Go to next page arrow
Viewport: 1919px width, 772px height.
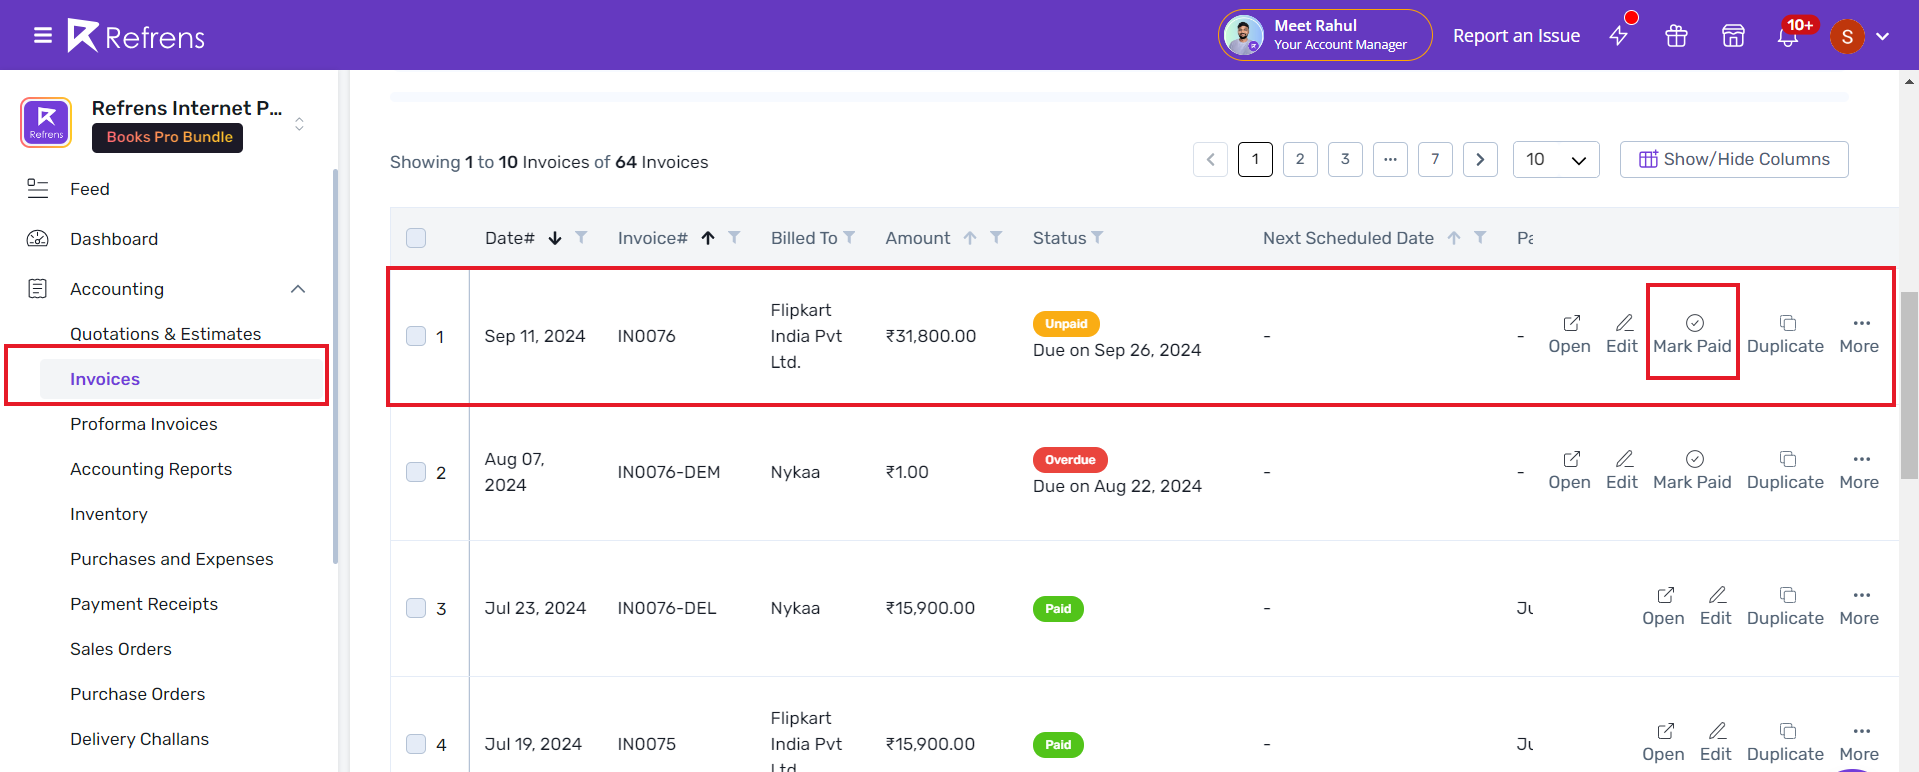coord(1480,159)
